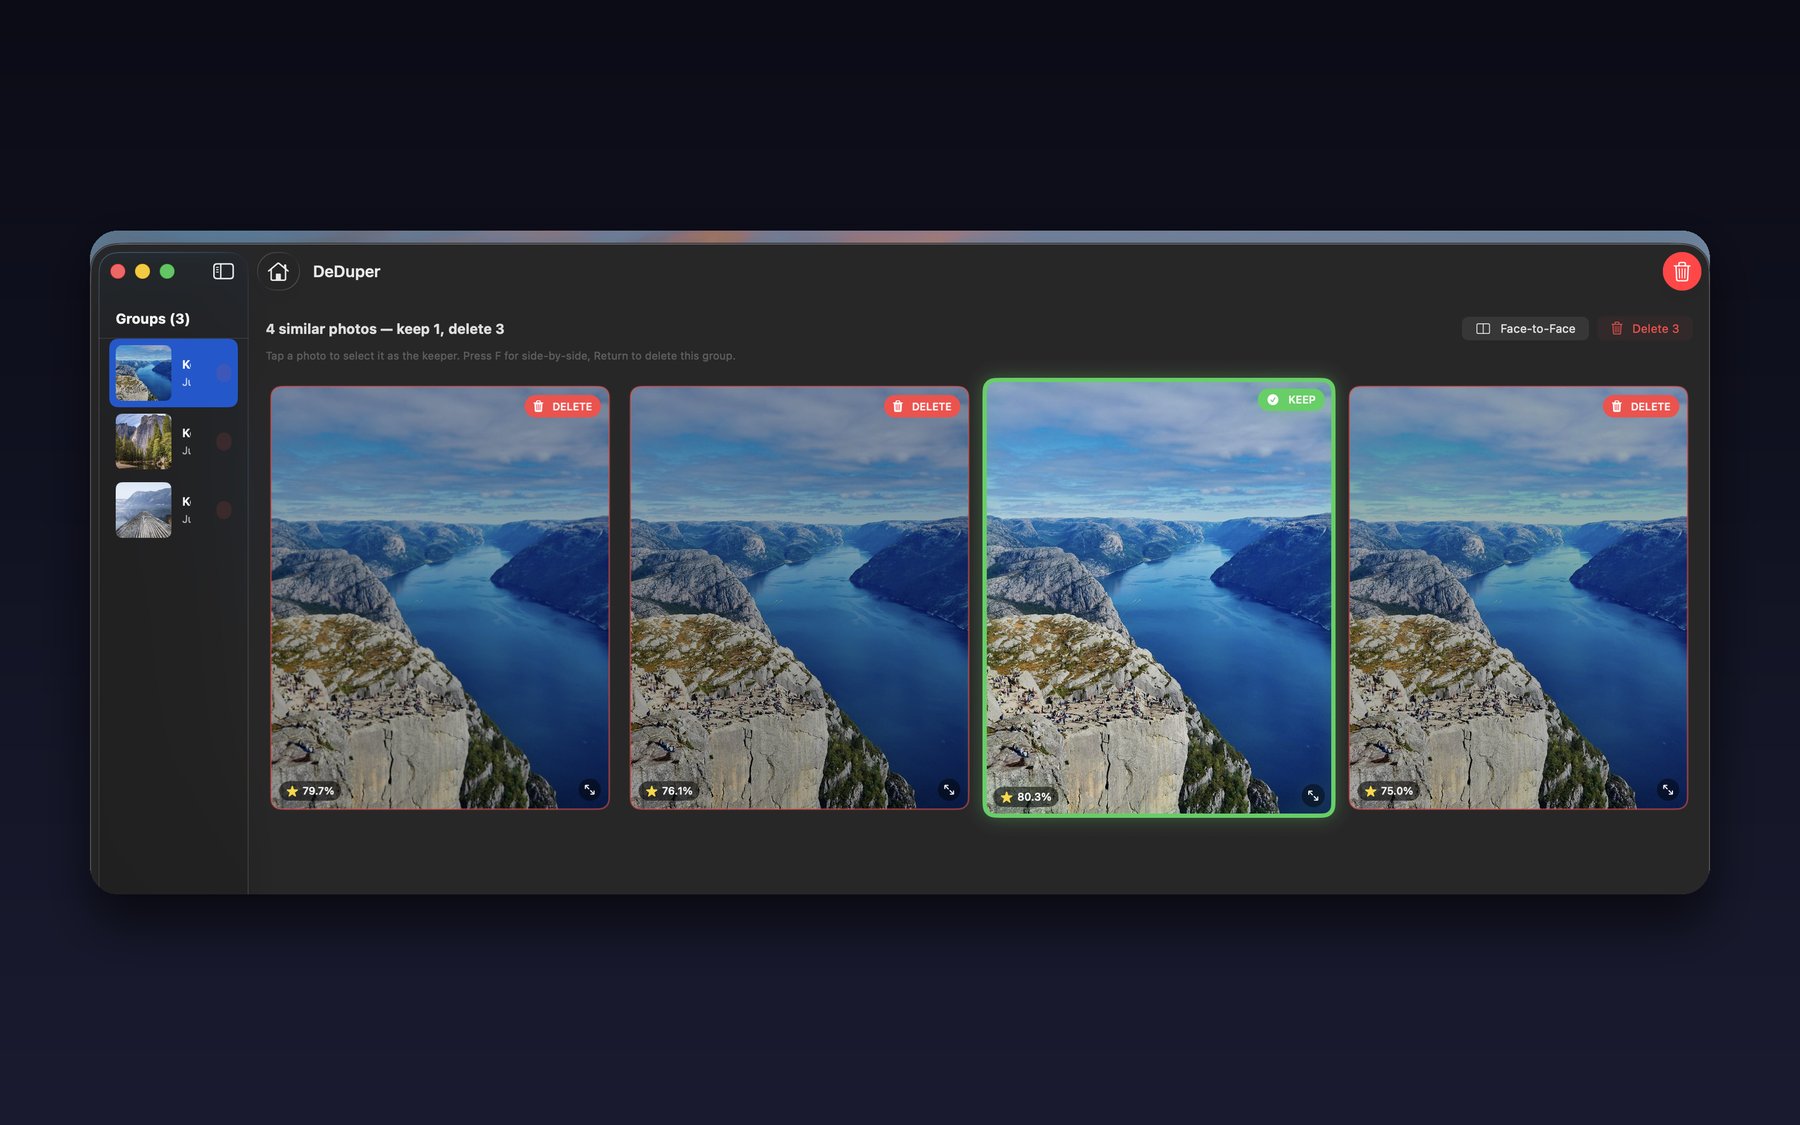Close the DeDuper window
The height and width of the screenshot is (1125, 1800).
pos(118,271)
